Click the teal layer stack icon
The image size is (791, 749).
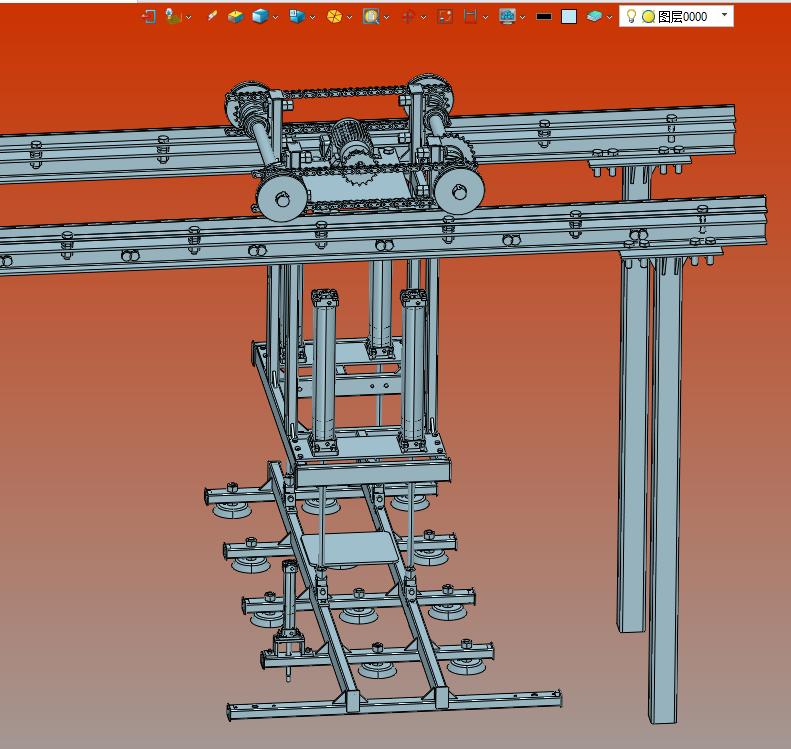(594, 17)
